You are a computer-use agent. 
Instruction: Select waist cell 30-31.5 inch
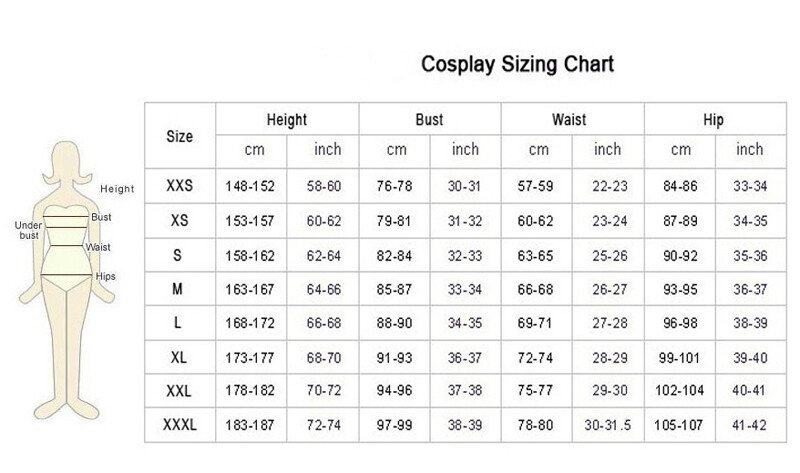(x=608, y=425)
